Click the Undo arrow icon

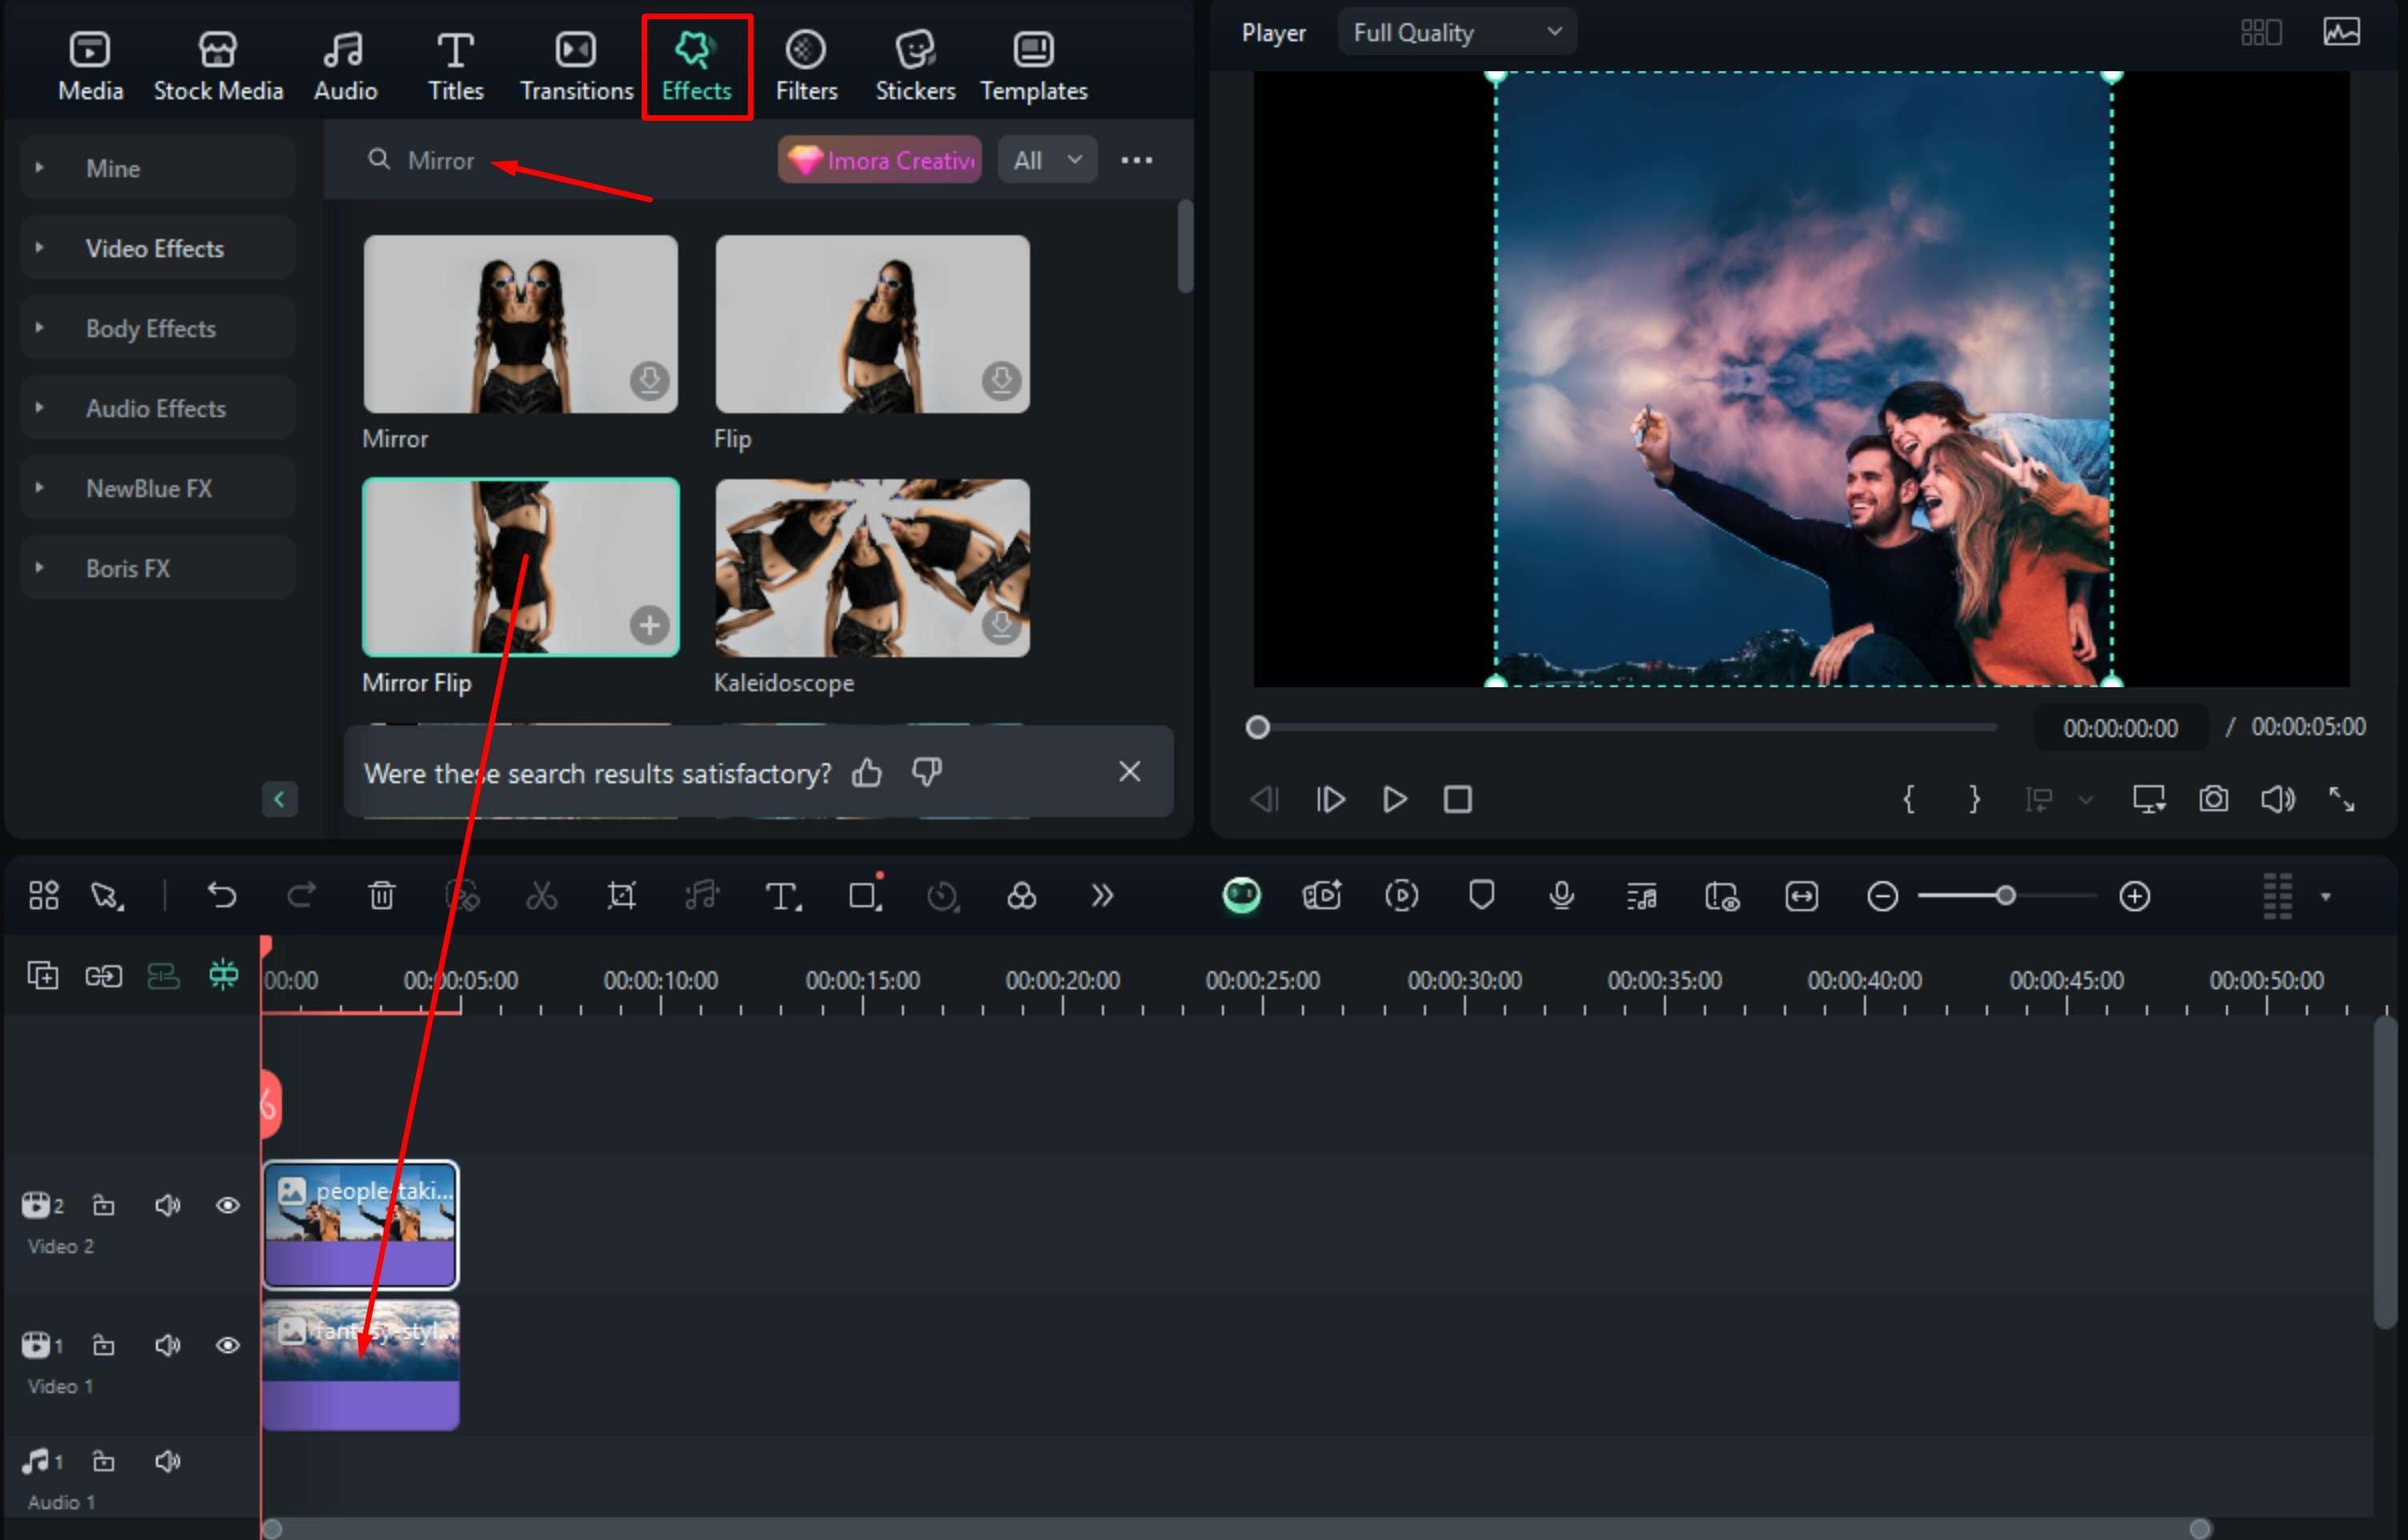[221, 896]
